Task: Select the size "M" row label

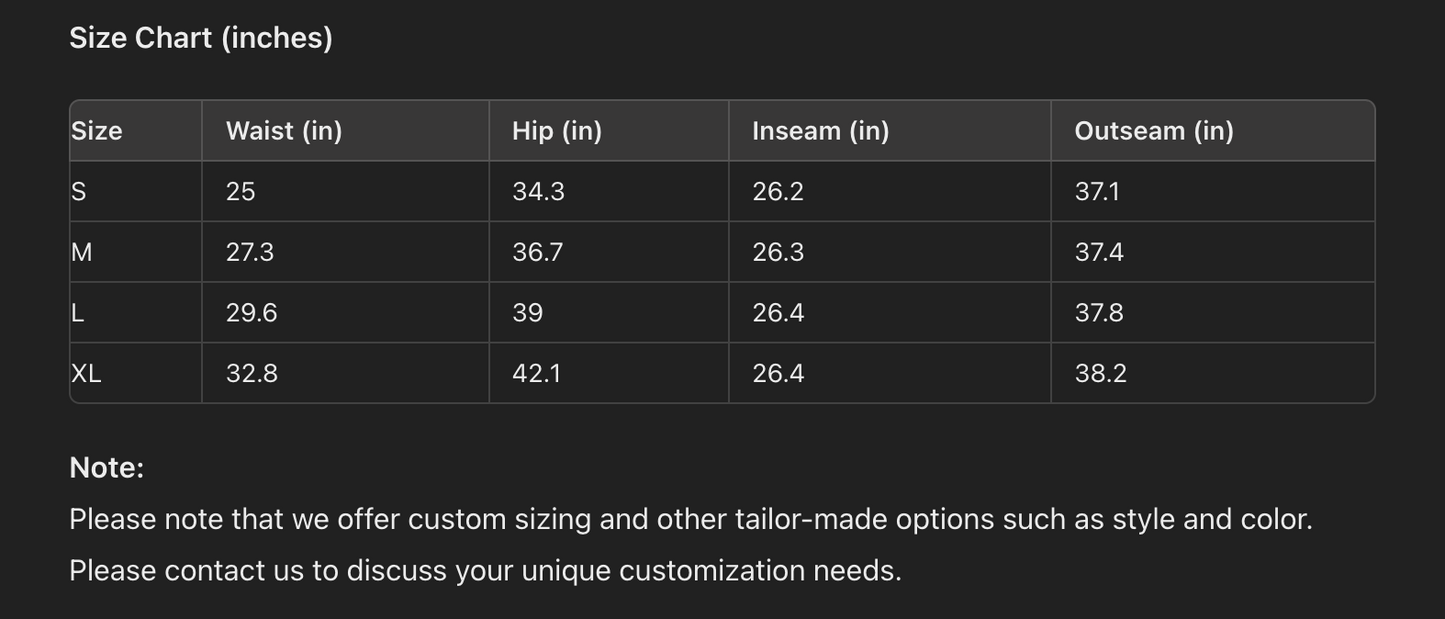Action: point(82,252)
